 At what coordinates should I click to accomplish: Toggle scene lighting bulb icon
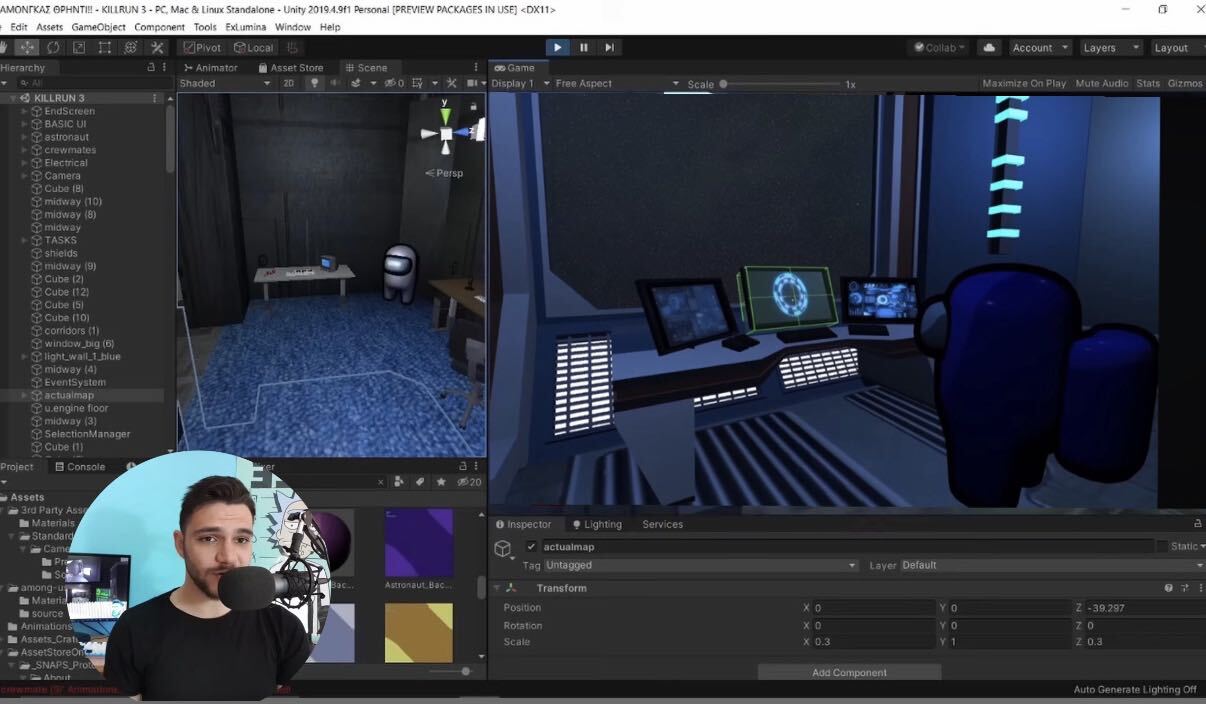pos(314,83)
